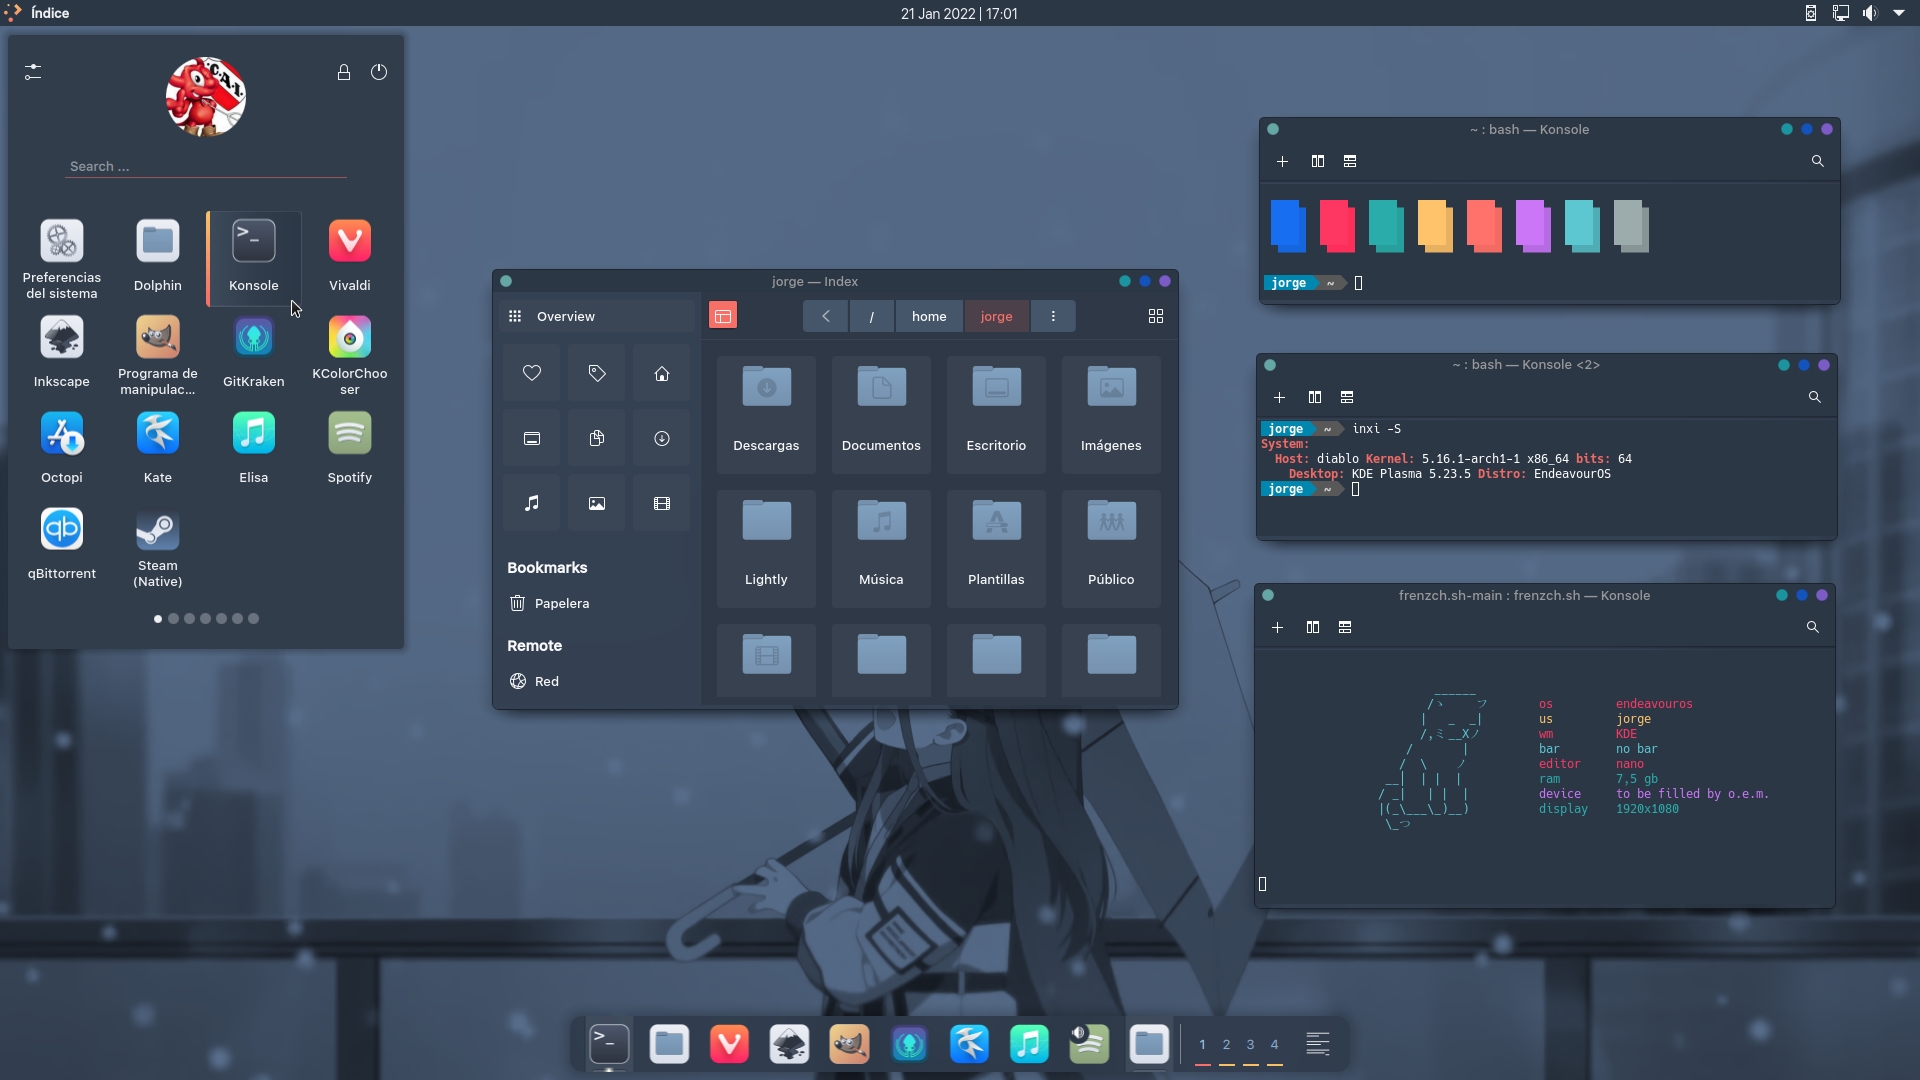
Task: Toggle the Index sidebar with the red panel icon
Action: click(723, 315)
